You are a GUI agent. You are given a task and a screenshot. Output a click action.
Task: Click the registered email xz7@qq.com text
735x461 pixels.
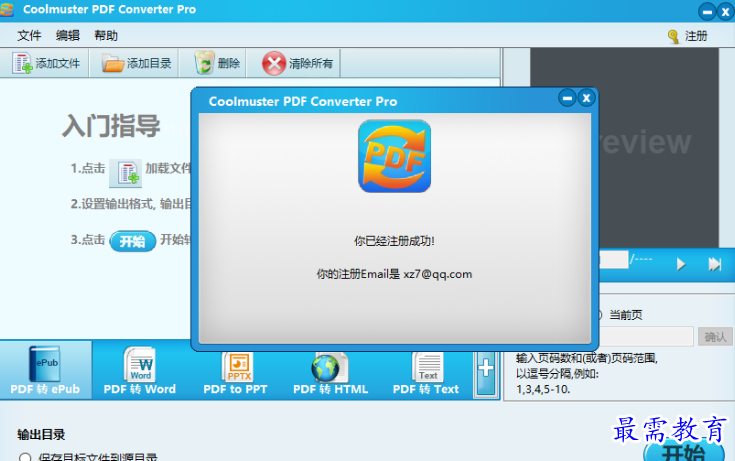click(437, 274)
